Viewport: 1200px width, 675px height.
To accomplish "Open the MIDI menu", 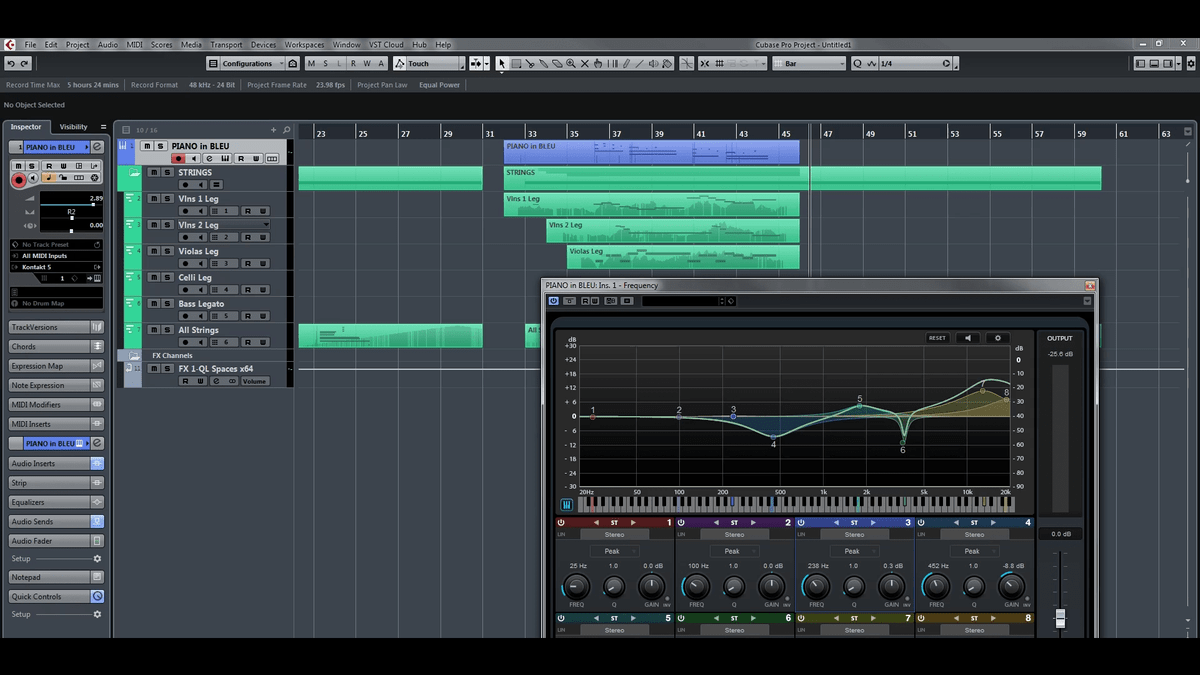I will click(134, 44).
